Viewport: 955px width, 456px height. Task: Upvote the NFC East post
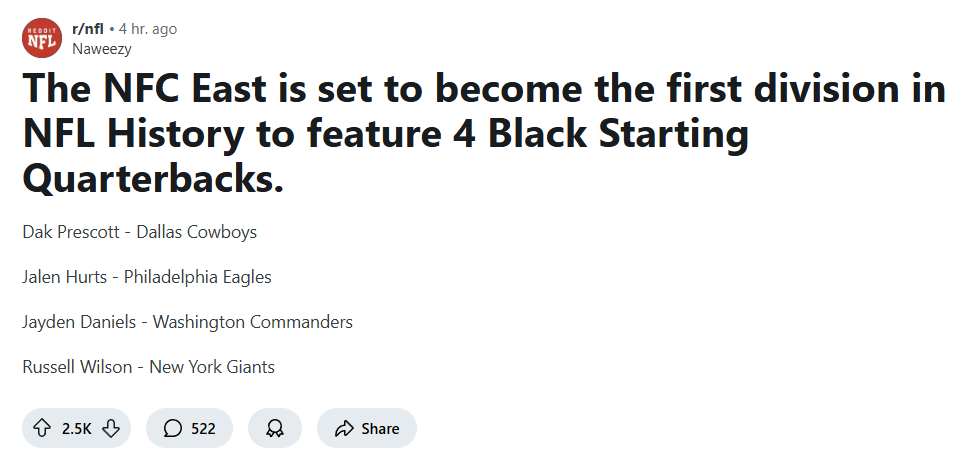[41, 429]
